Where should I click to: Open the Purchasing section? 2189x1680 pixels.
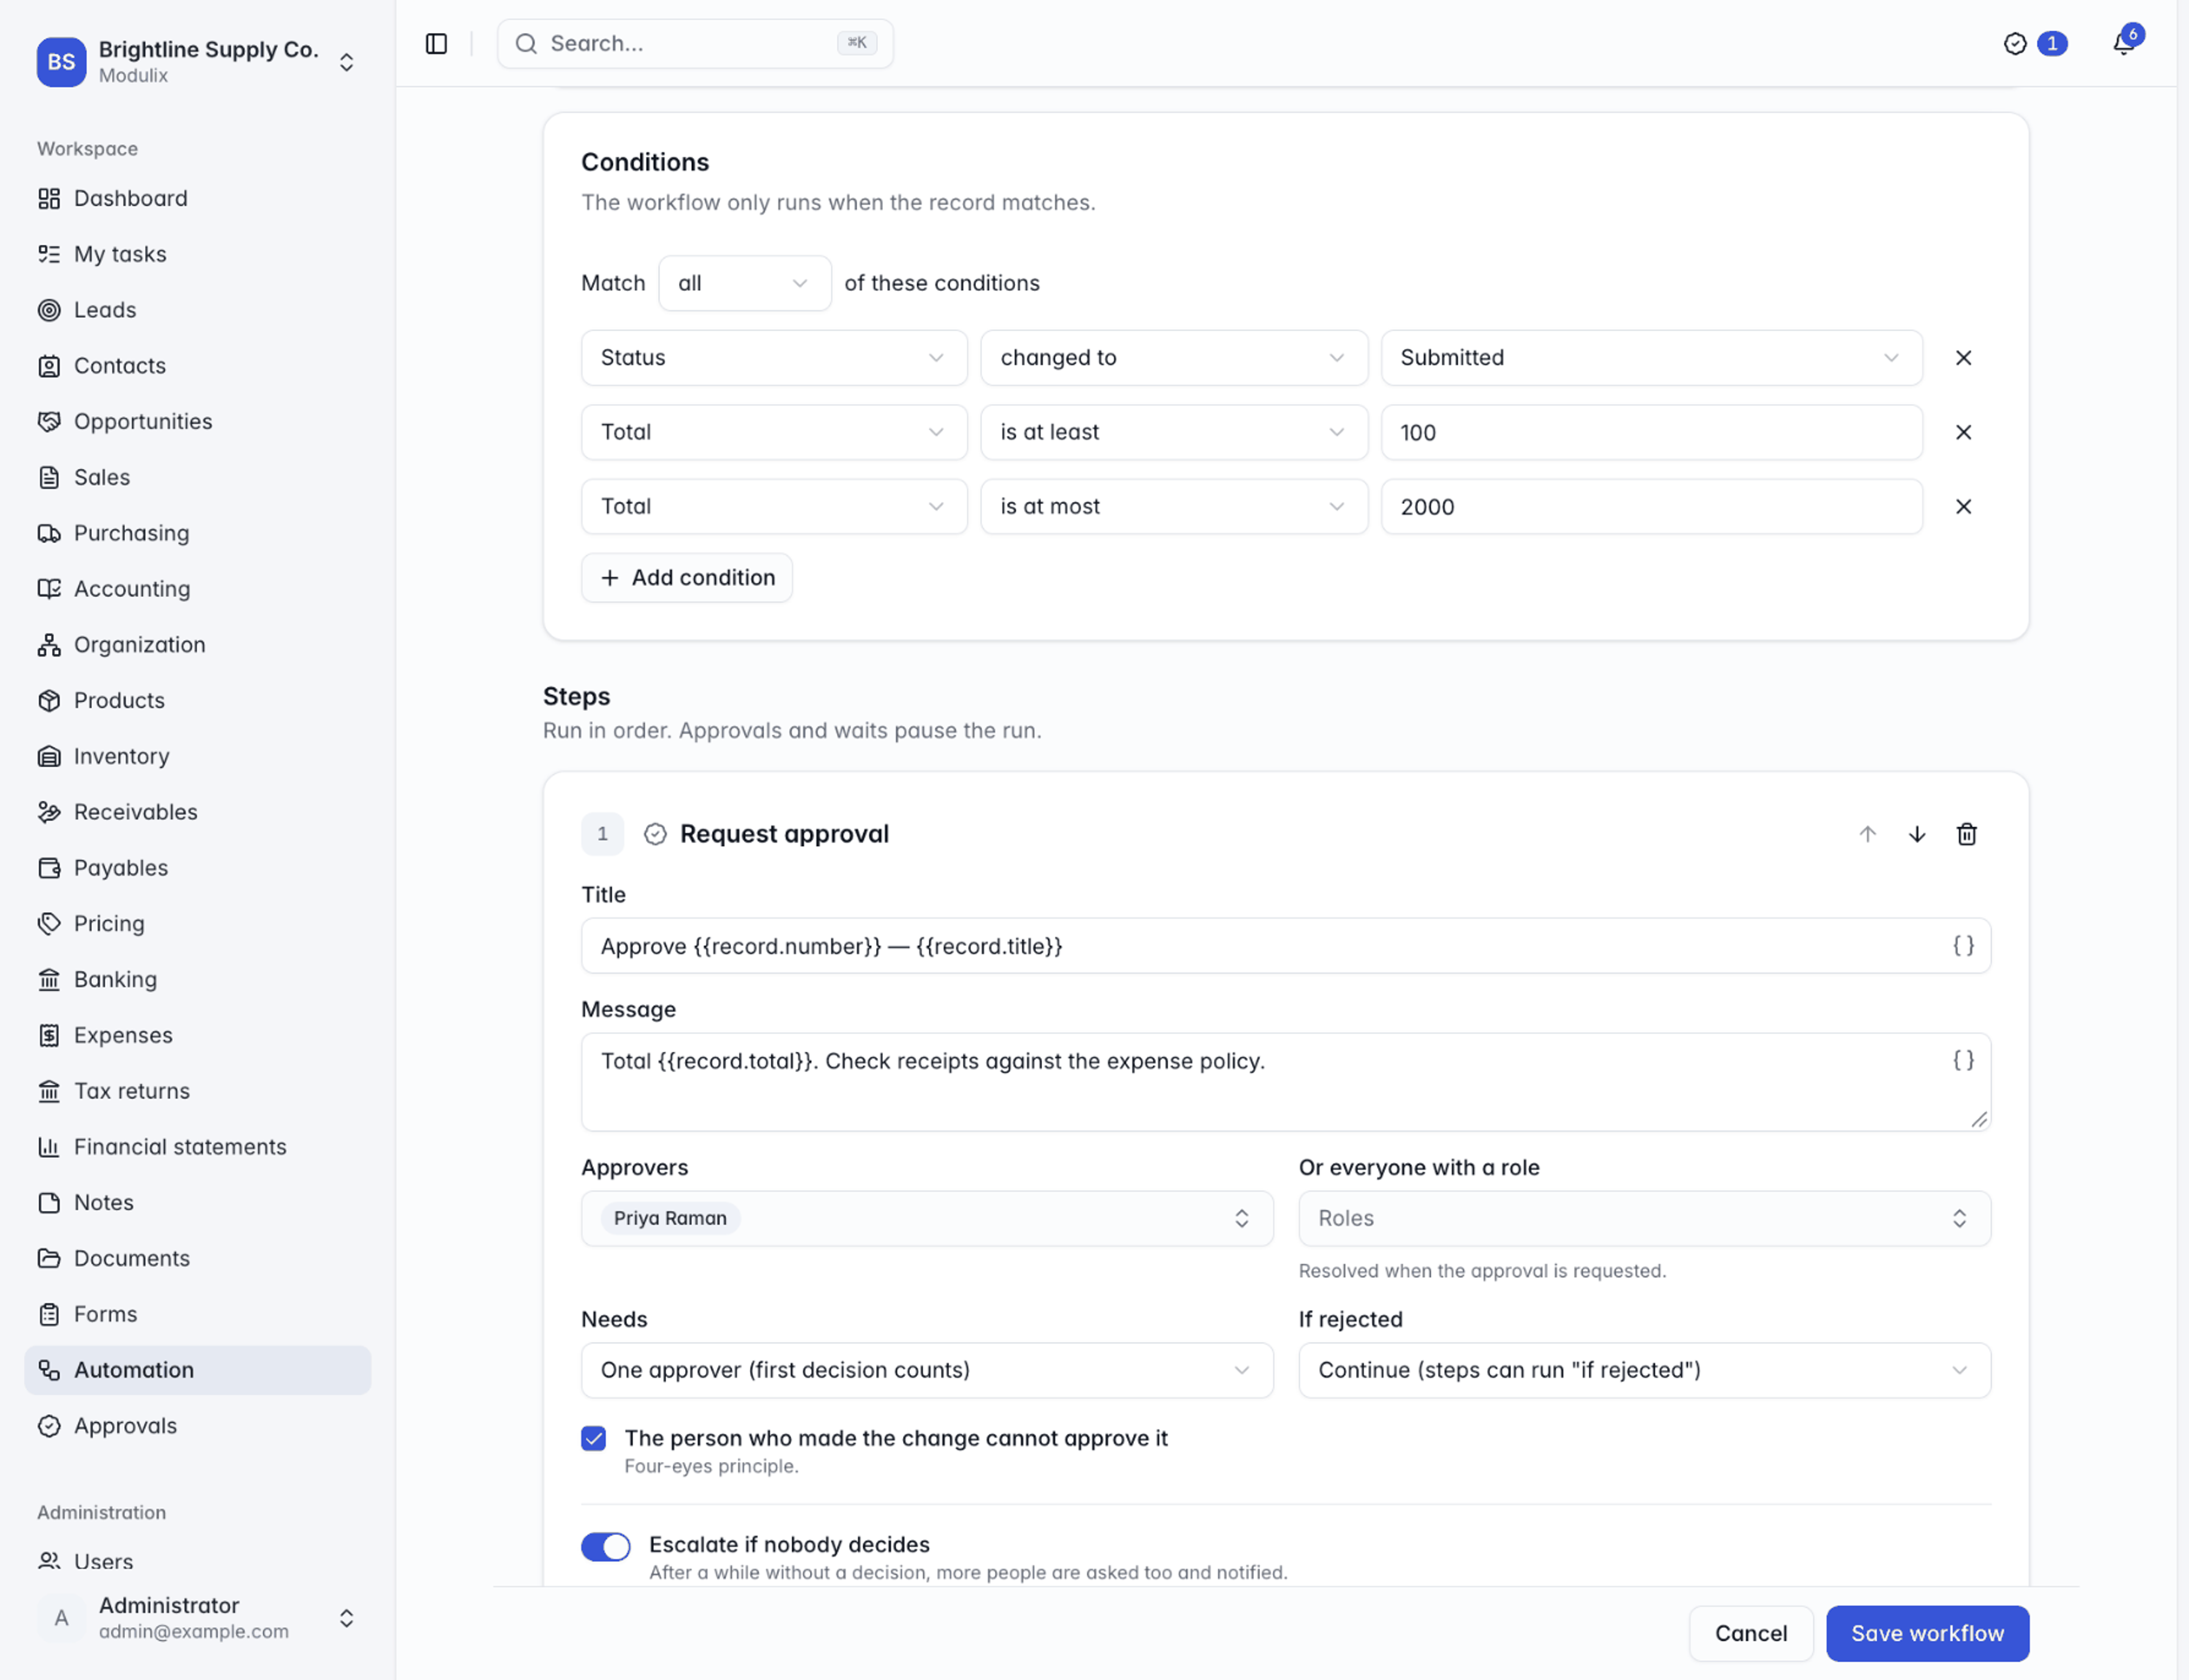[x=198, y=533]
